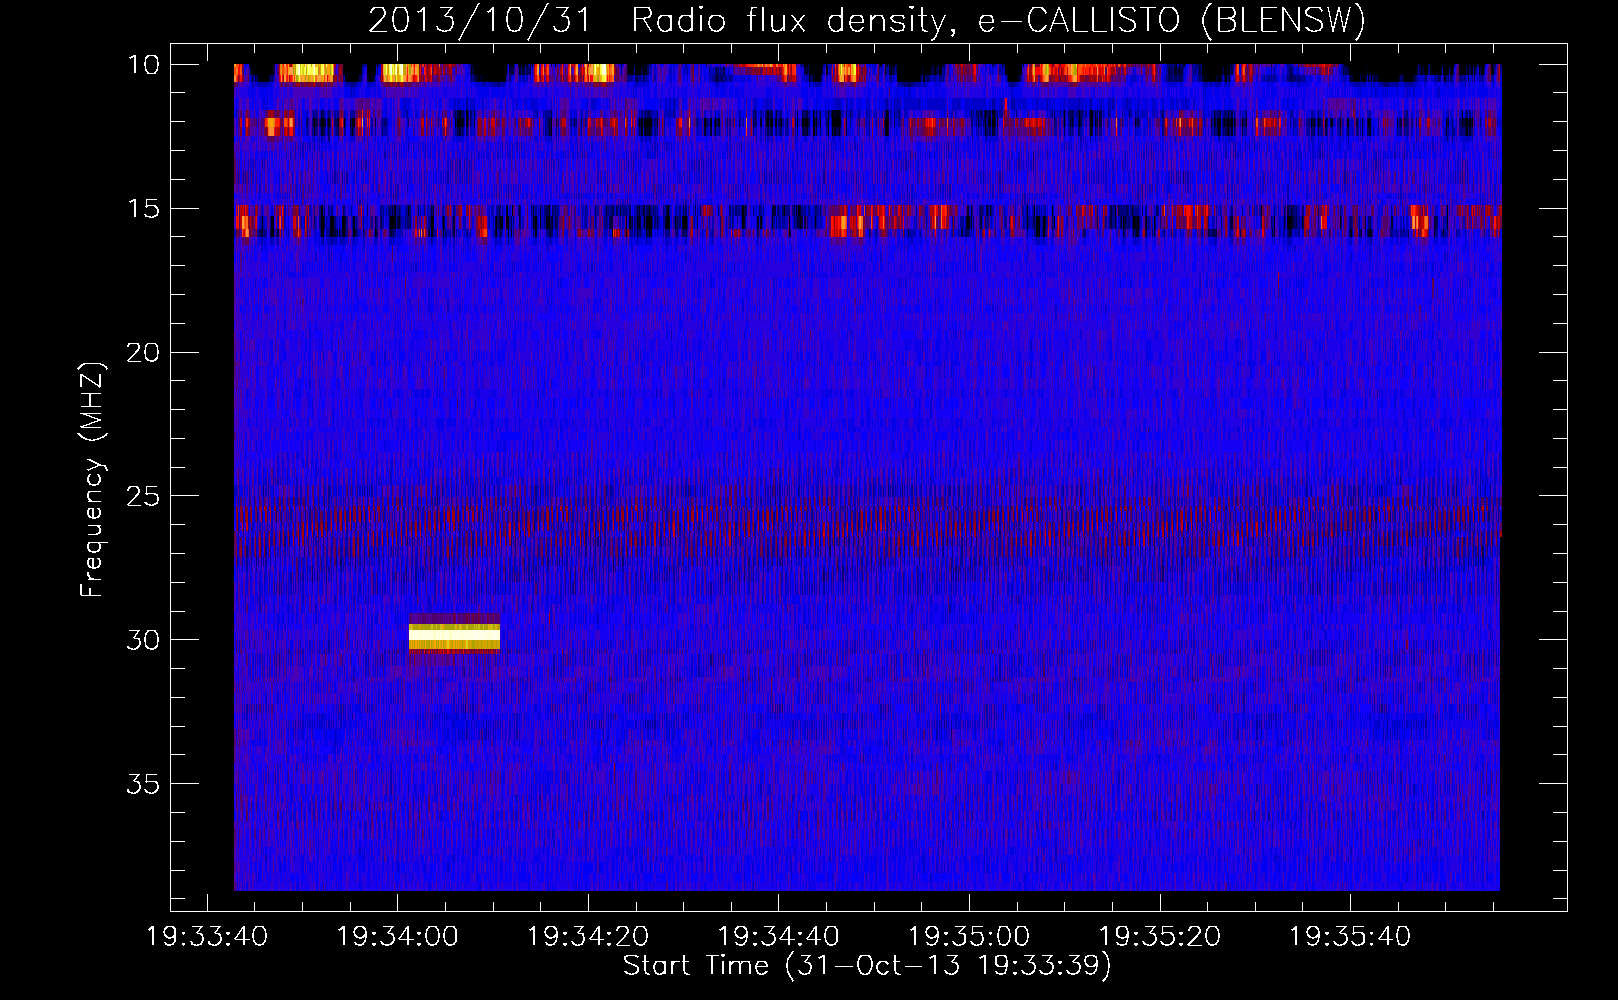Click the time tick label '19:35:40'
This screenshot has width=1618, height=1000.
(1350, 937)
